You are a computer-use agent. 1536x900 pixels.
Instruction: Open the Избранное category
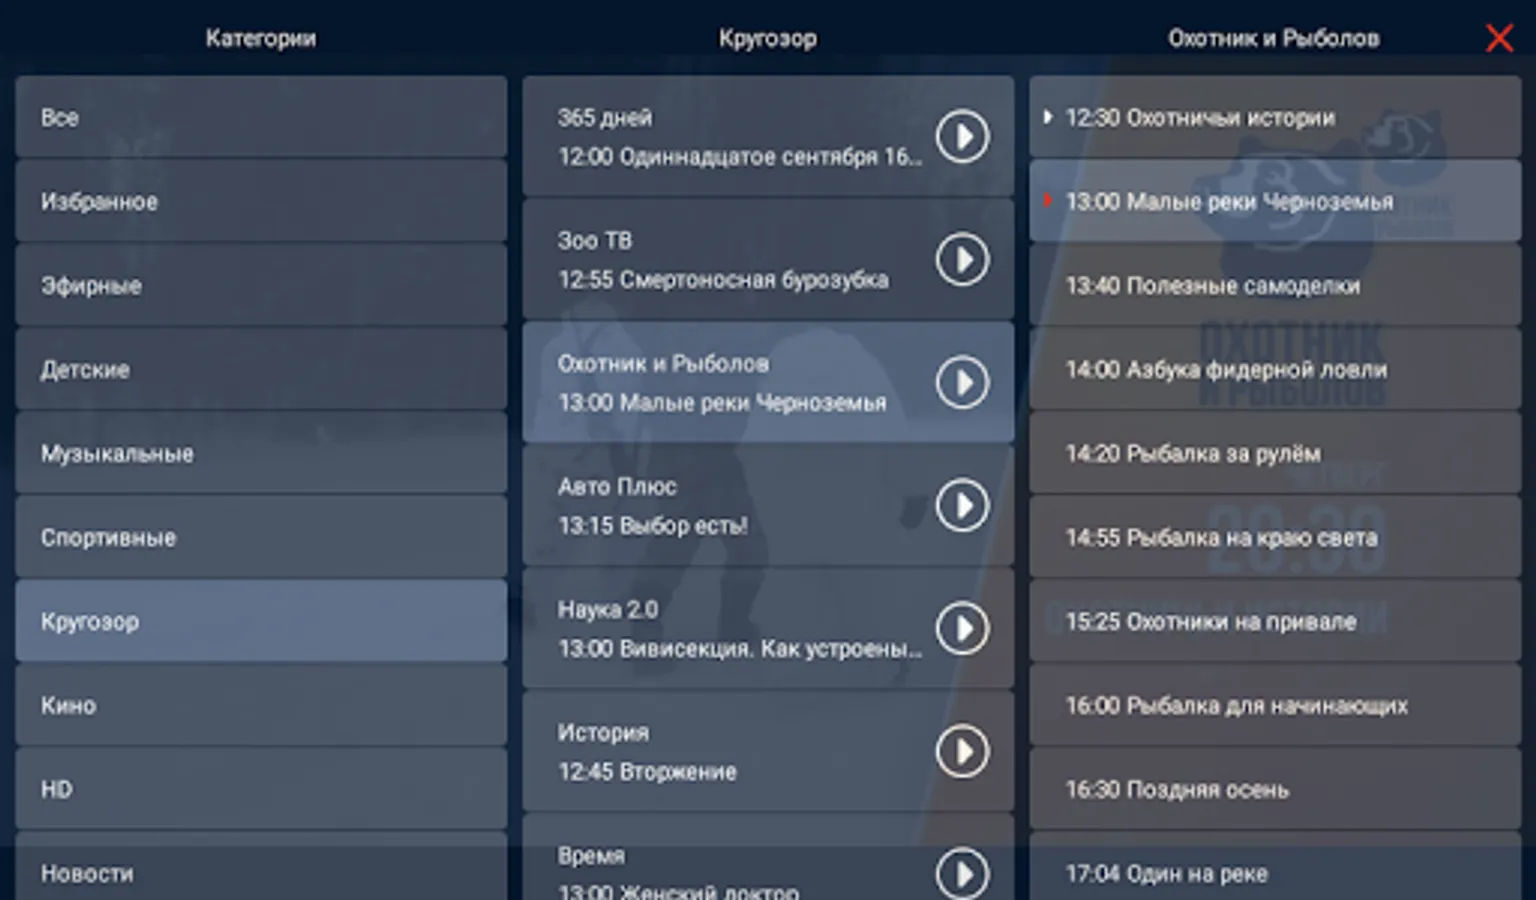(261, 201)
